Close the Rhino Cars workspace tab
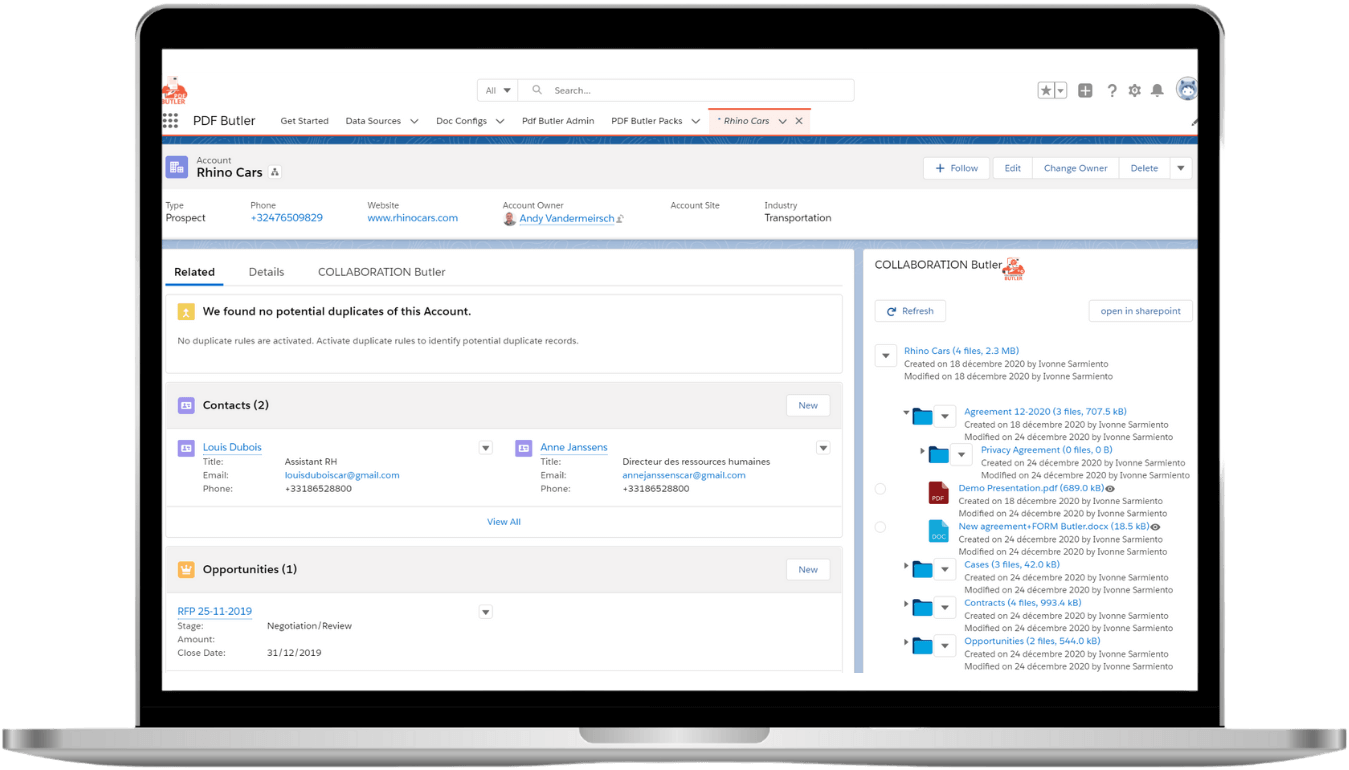The height and width of the screenshot is (770, 1349). click(x=799, y=121)
